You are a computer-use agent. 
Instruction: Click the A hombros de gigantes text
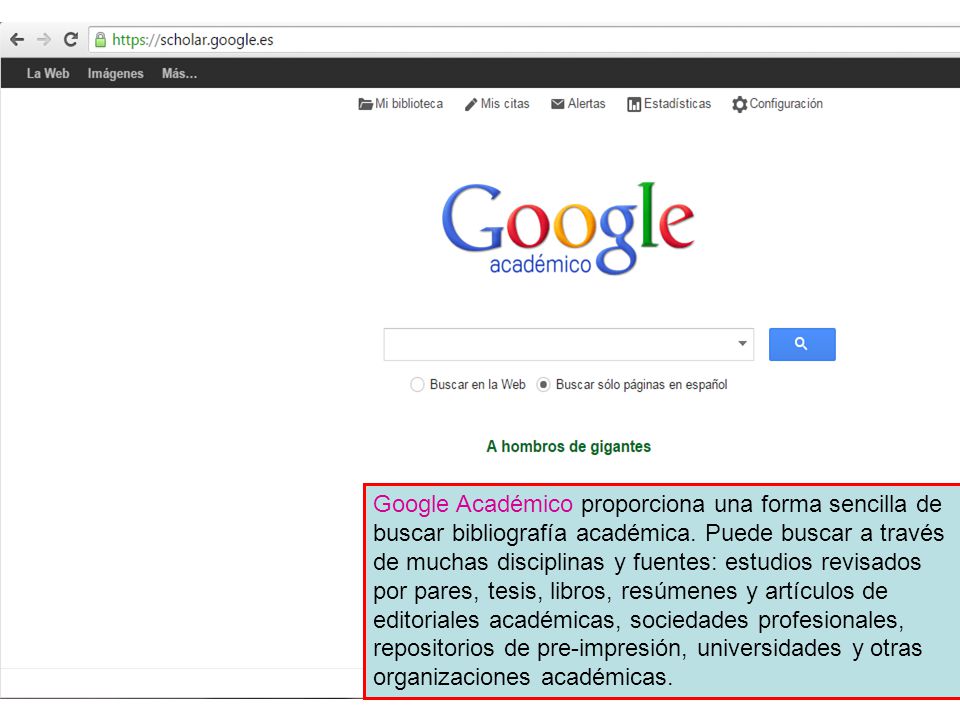(x=568, y=446)
